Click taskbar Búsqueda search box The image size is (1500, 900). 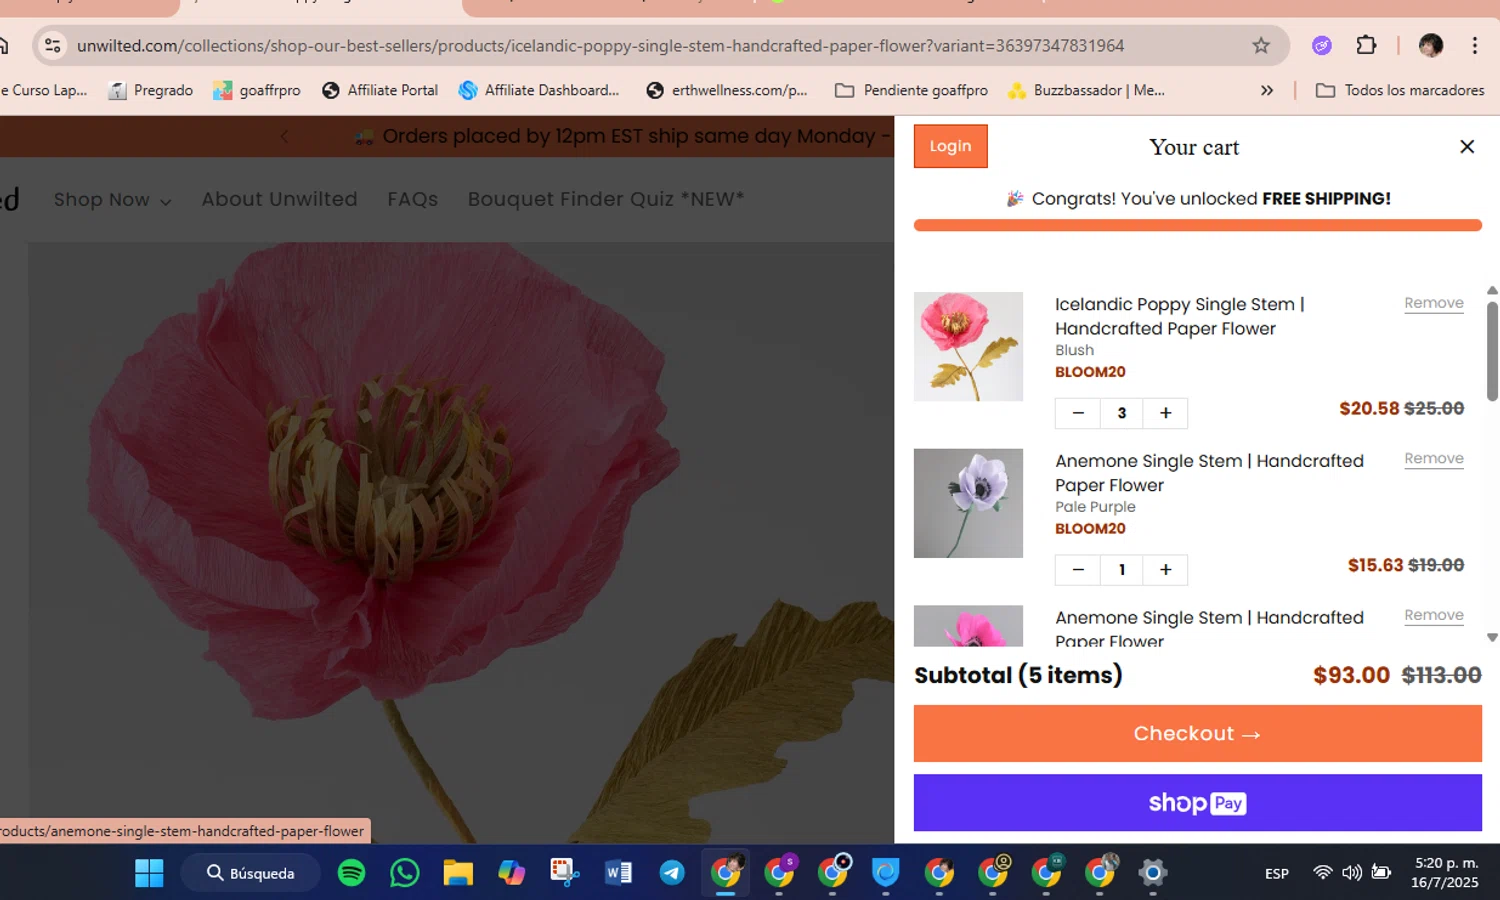(251, 873)
